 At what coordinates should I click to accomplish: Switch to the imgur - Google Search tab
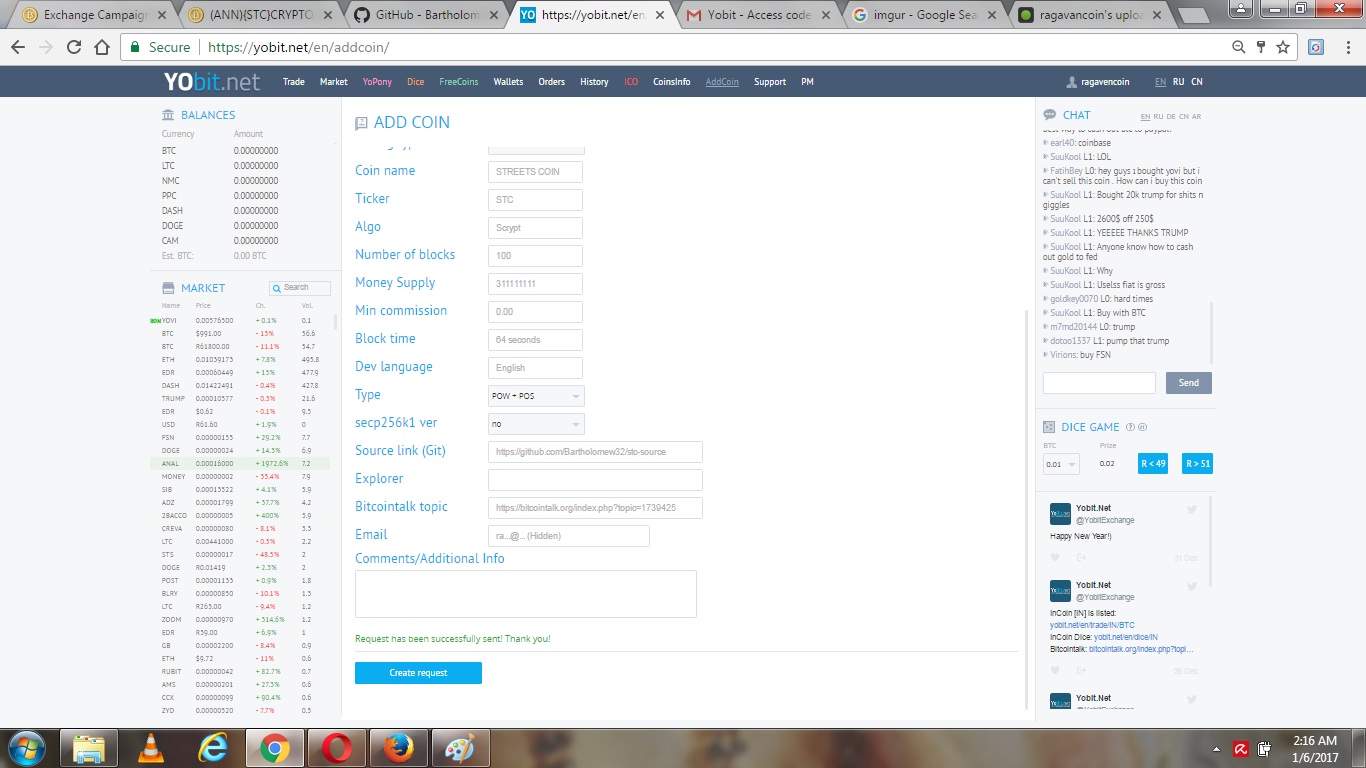pos(923,15)
